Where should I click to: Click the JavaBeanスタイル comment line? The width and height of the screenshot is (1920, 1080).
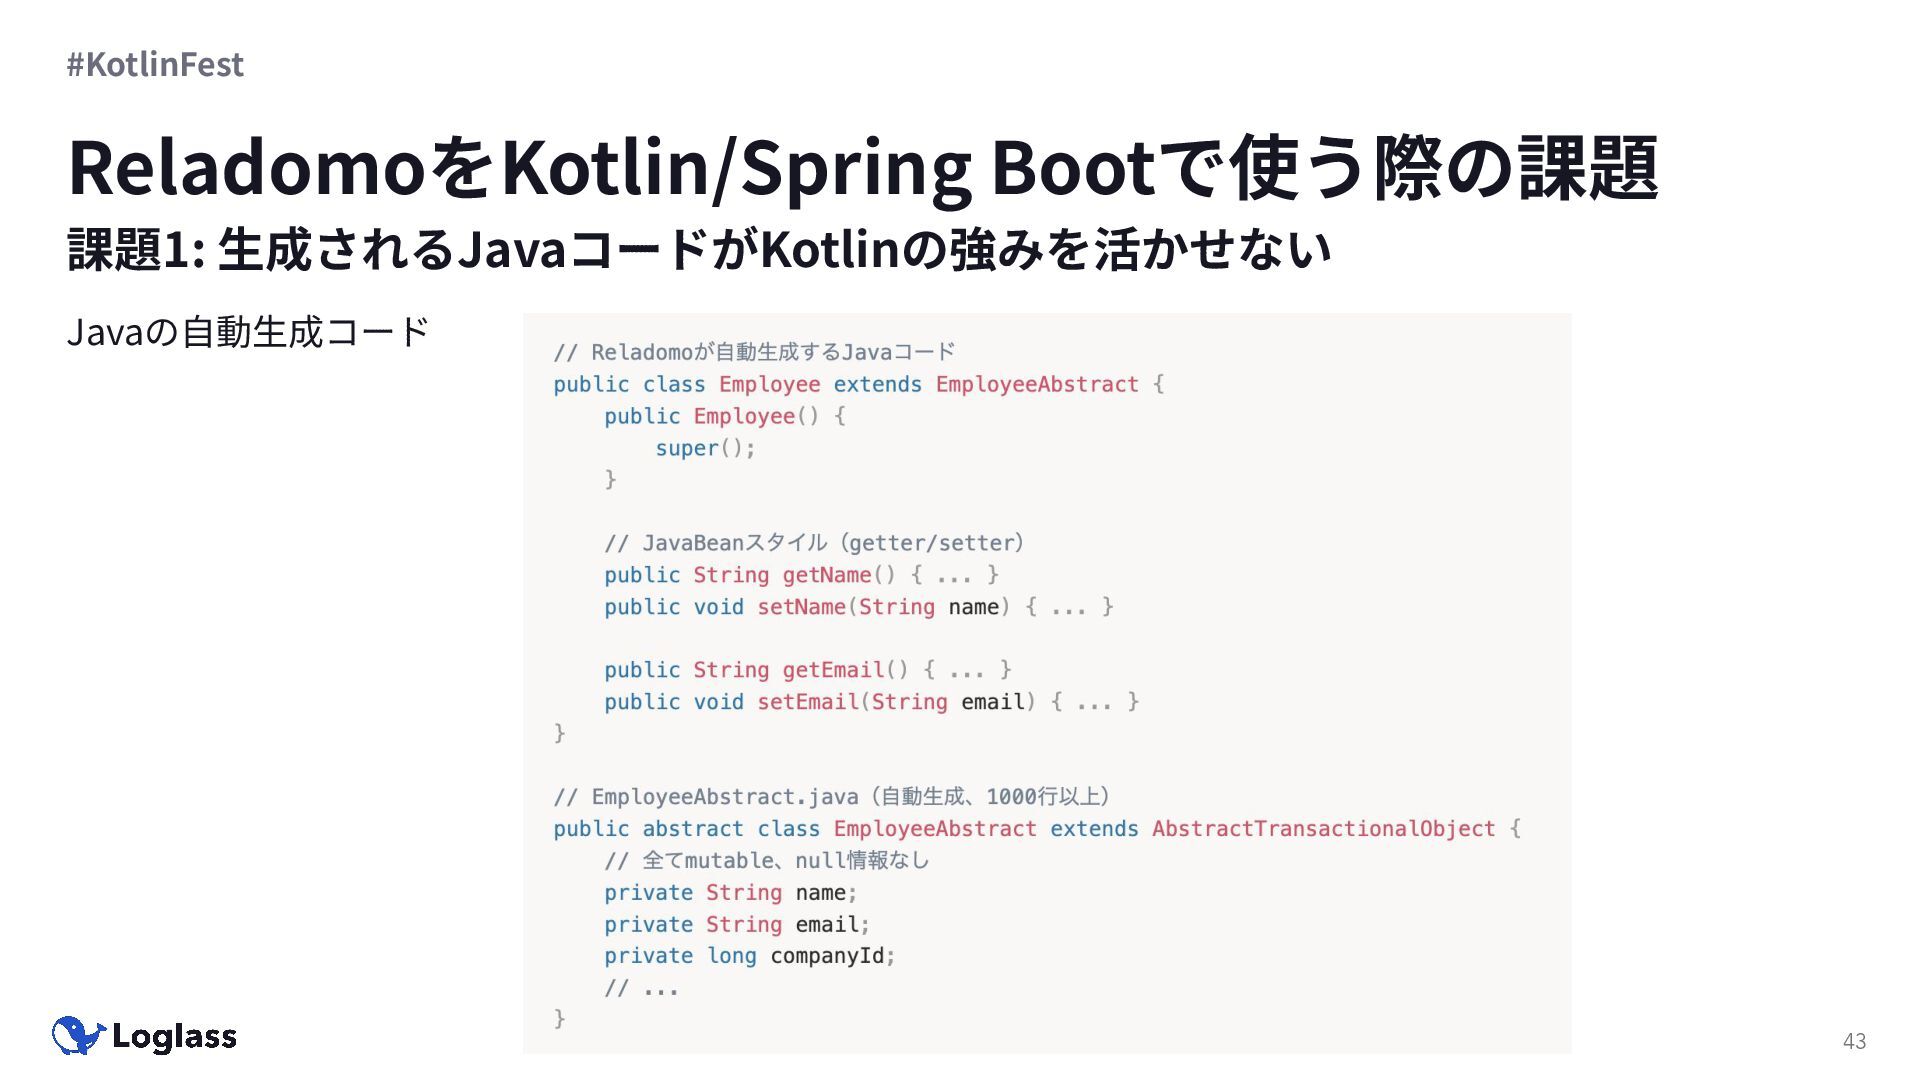(813, 543)
